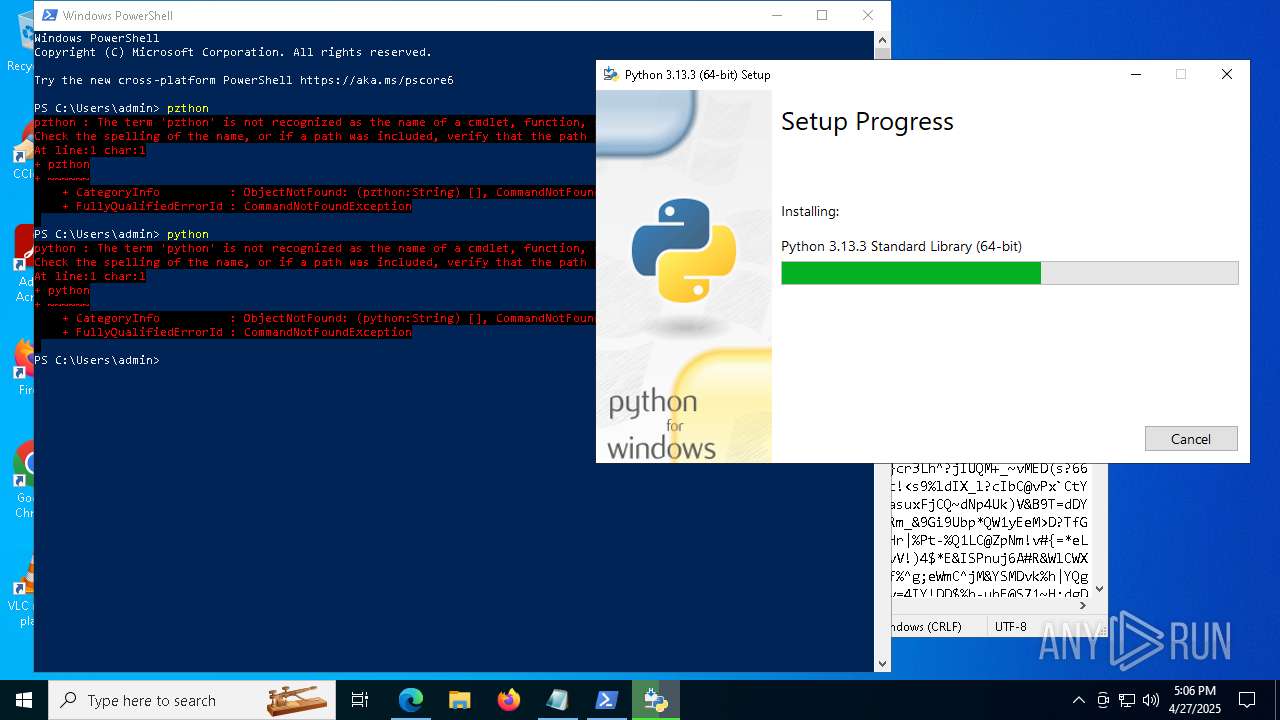Minimize the Windows PowerShell window
The image size is (1280, 720).
776,15
